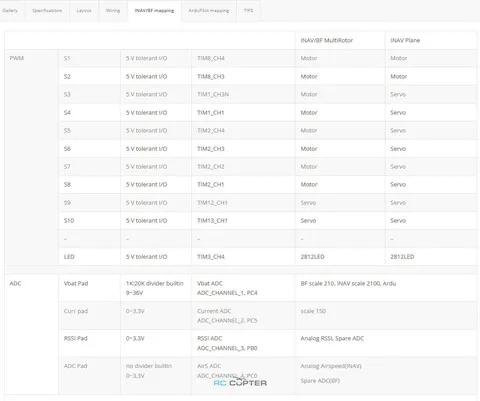Select the INAV/BF mapping tab
Viewport: 480px width, 401px height.
coord(154,11)
